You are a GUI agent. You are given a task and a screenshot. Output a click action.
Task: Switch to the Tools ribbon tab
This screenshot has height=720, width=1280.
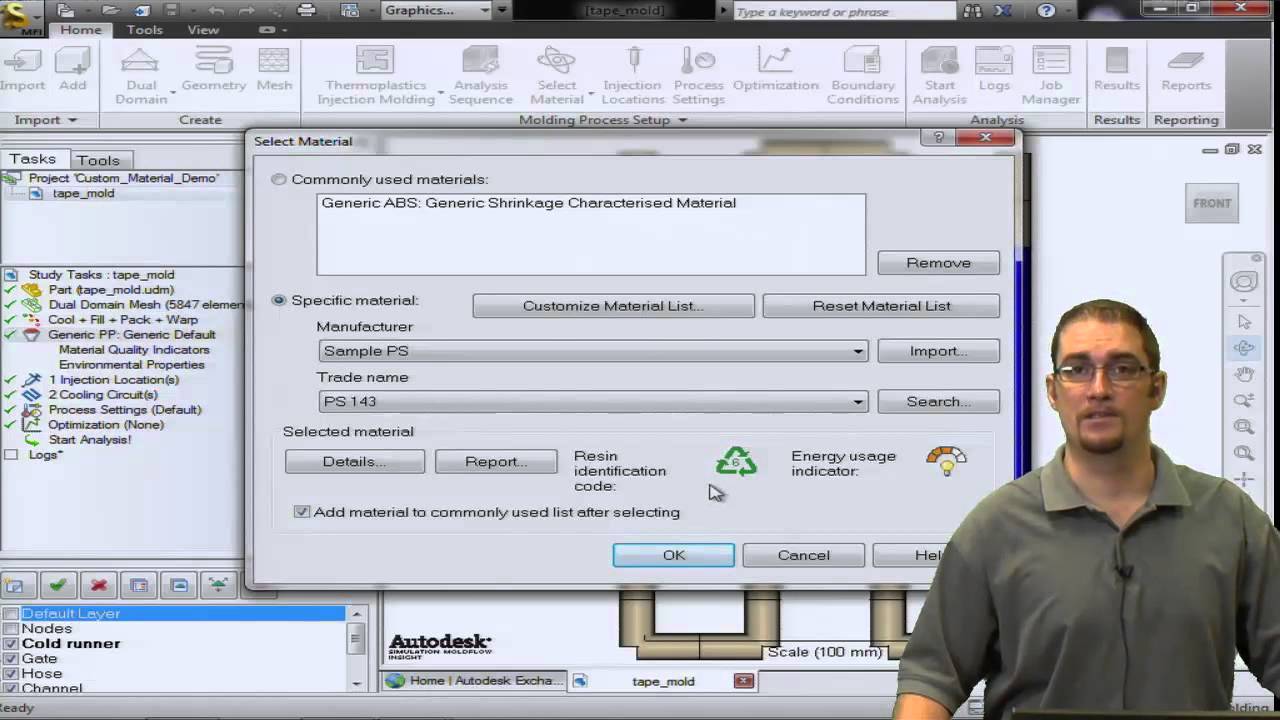pyautogui.click(x=144, y=30)
